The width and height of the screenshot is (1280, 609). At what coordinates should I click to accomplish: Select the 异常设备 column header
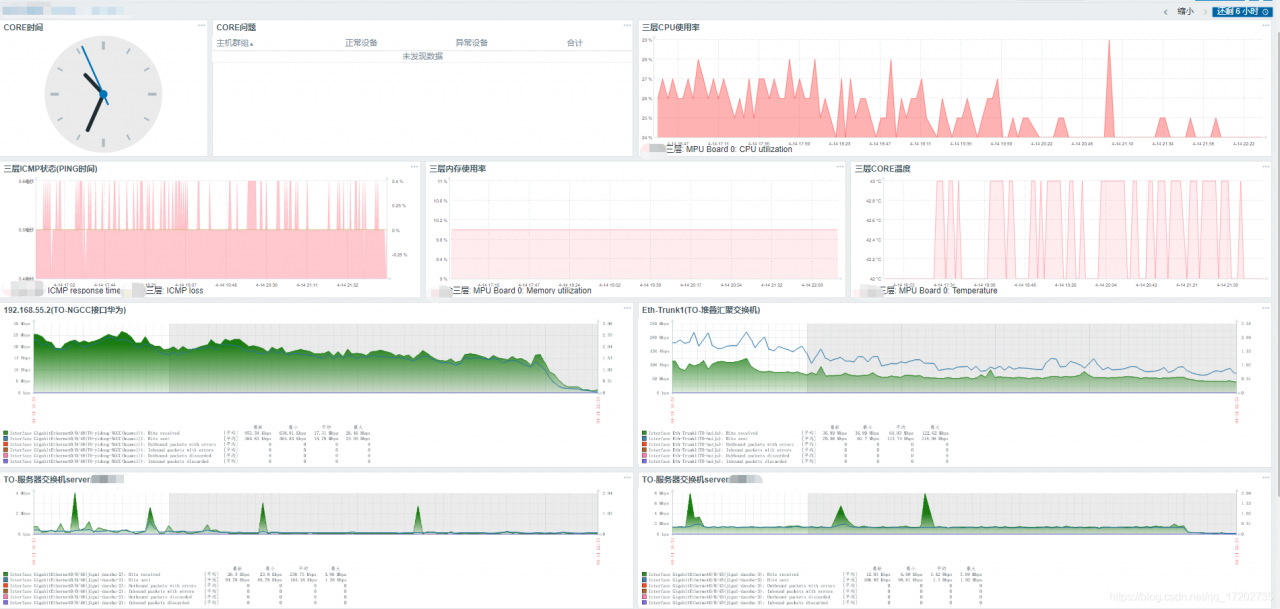coord(472,43)
